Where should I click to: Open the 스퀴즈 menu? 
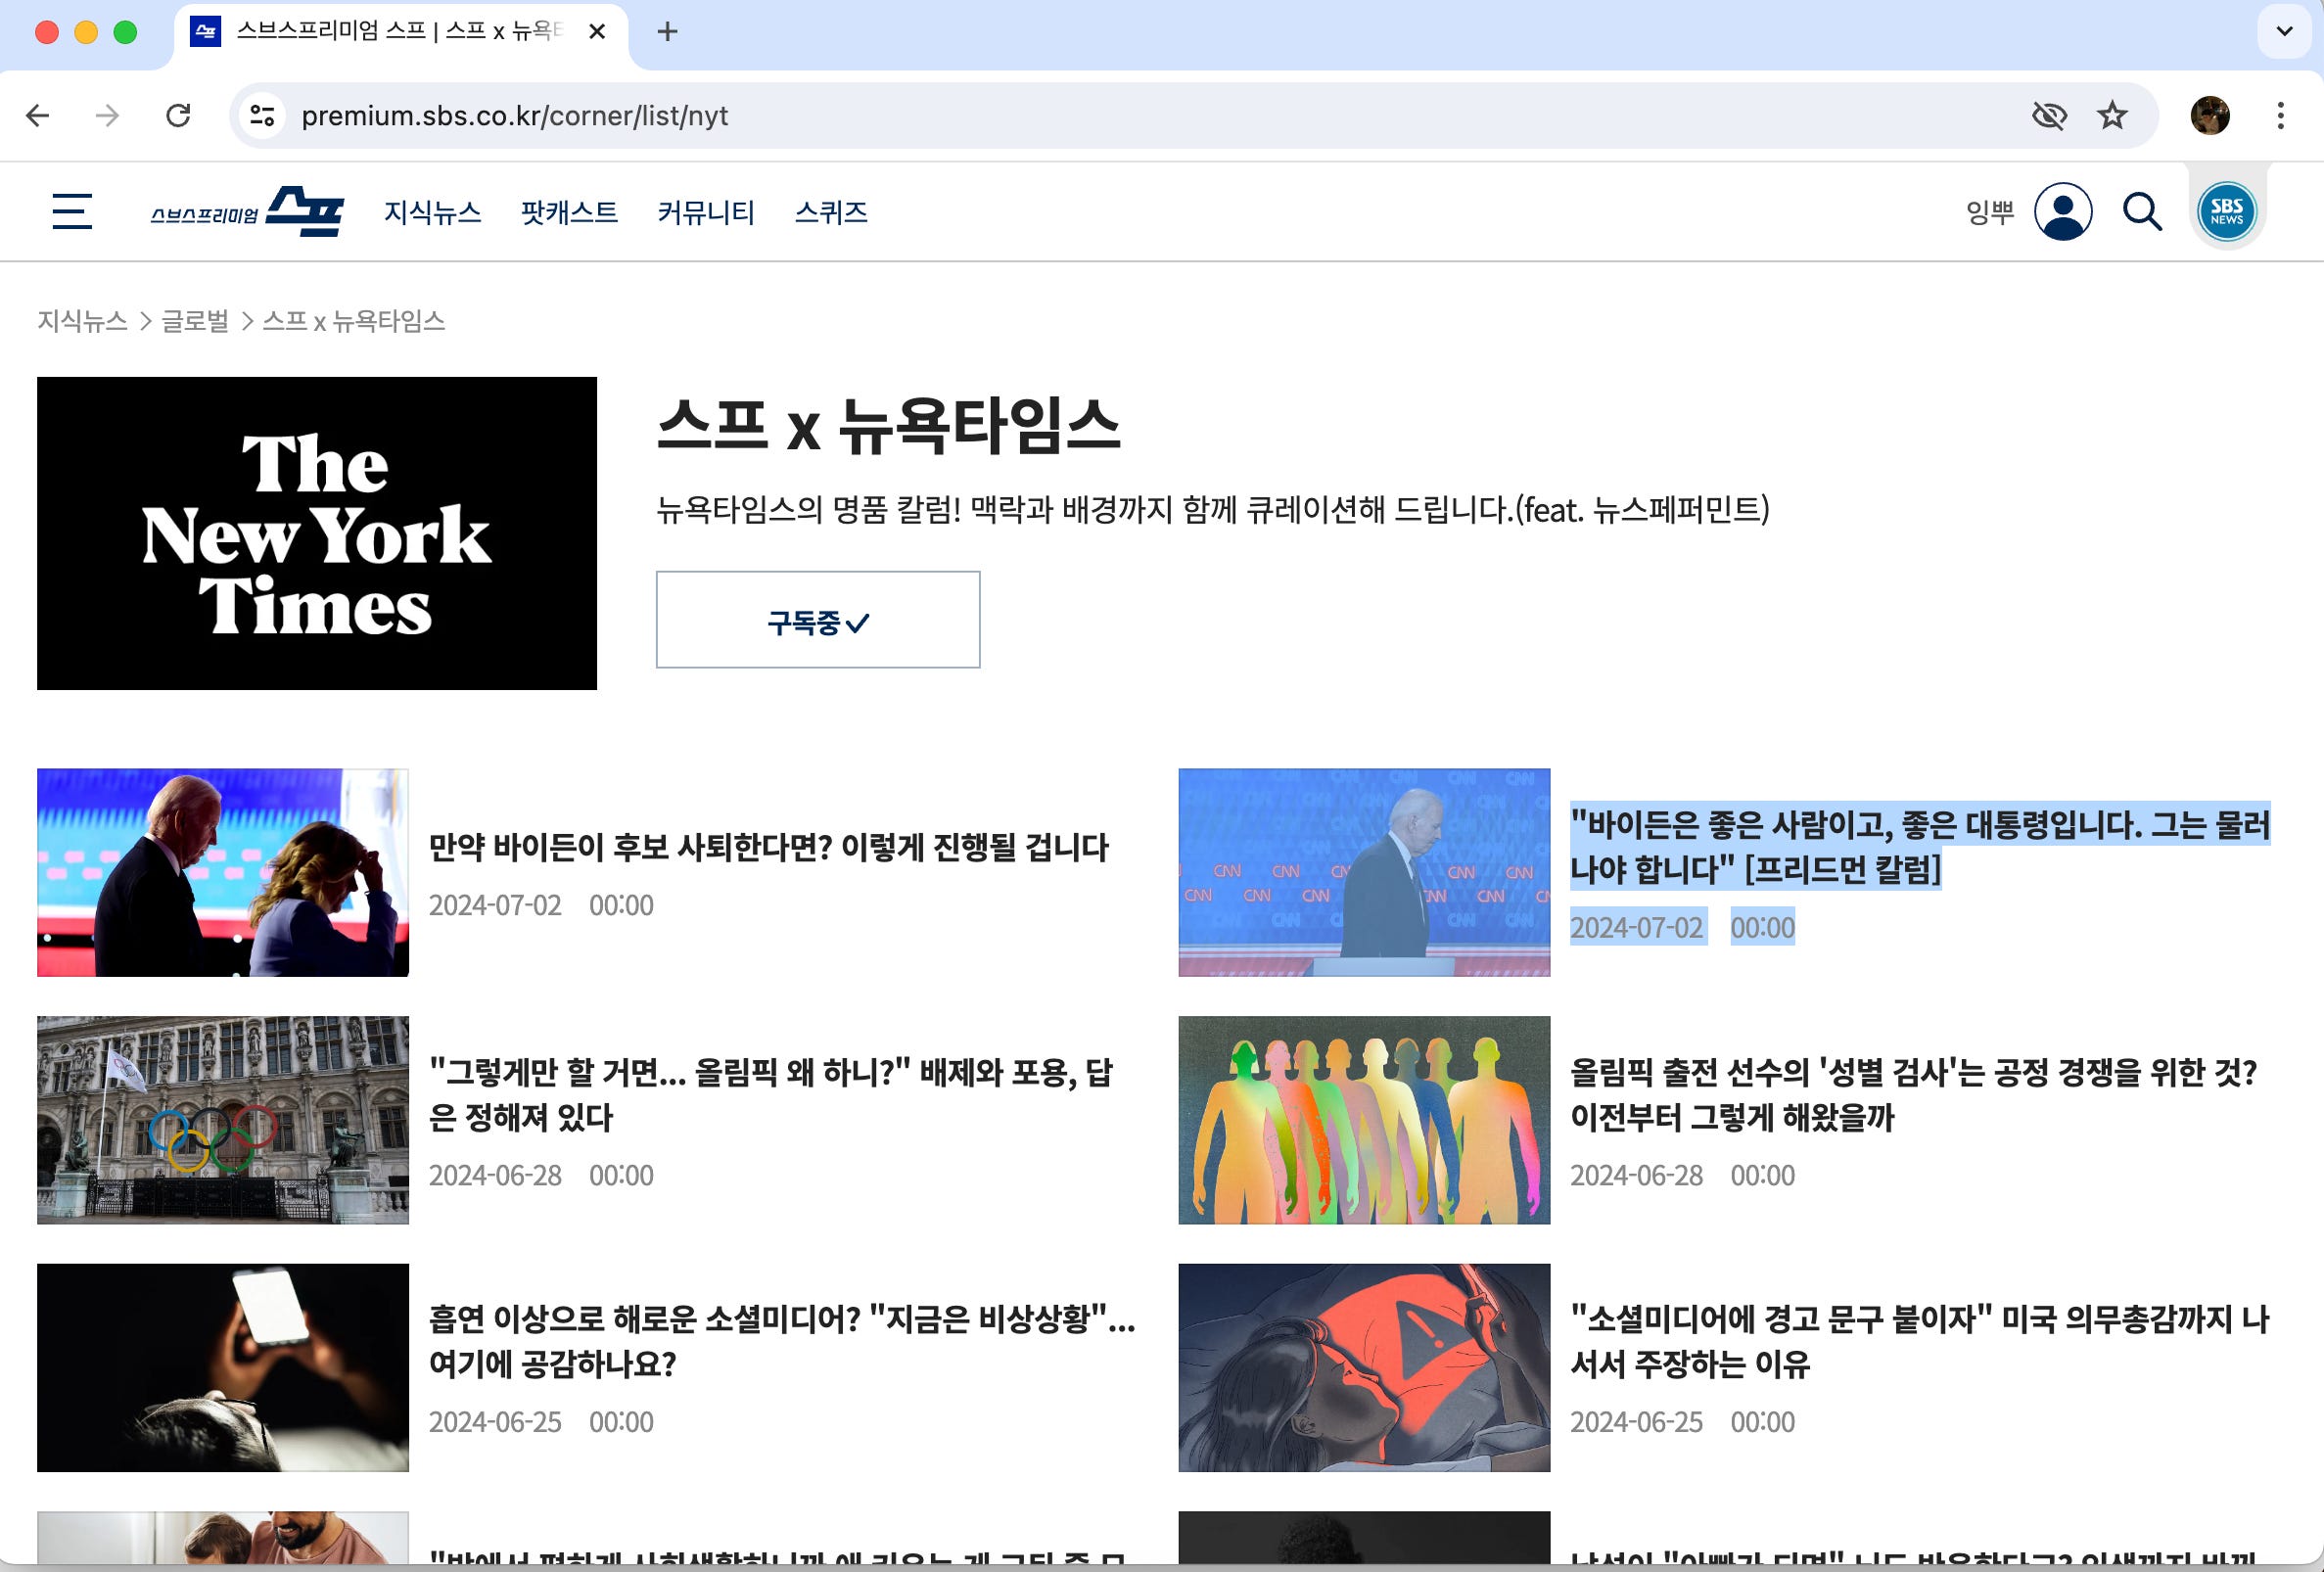click(830, 212)
